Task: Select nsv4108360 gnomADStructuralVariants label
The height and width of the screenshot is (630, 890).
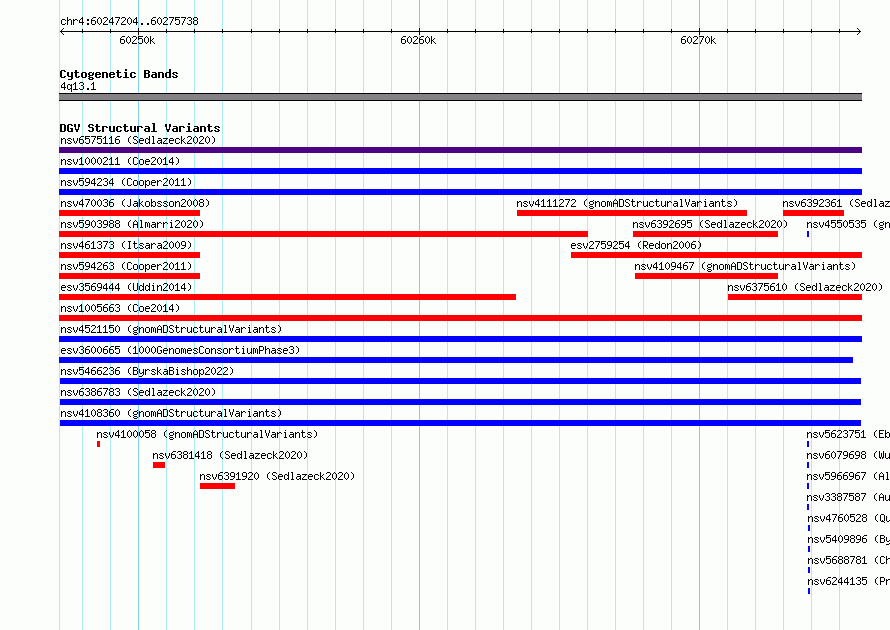Action: (x=171, y=413)
